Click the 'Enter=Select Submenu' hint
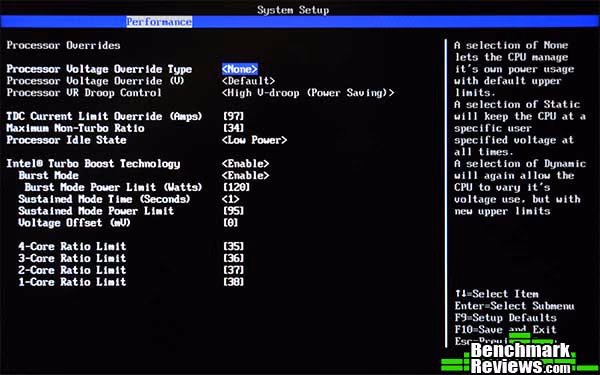 click(514, 306)
